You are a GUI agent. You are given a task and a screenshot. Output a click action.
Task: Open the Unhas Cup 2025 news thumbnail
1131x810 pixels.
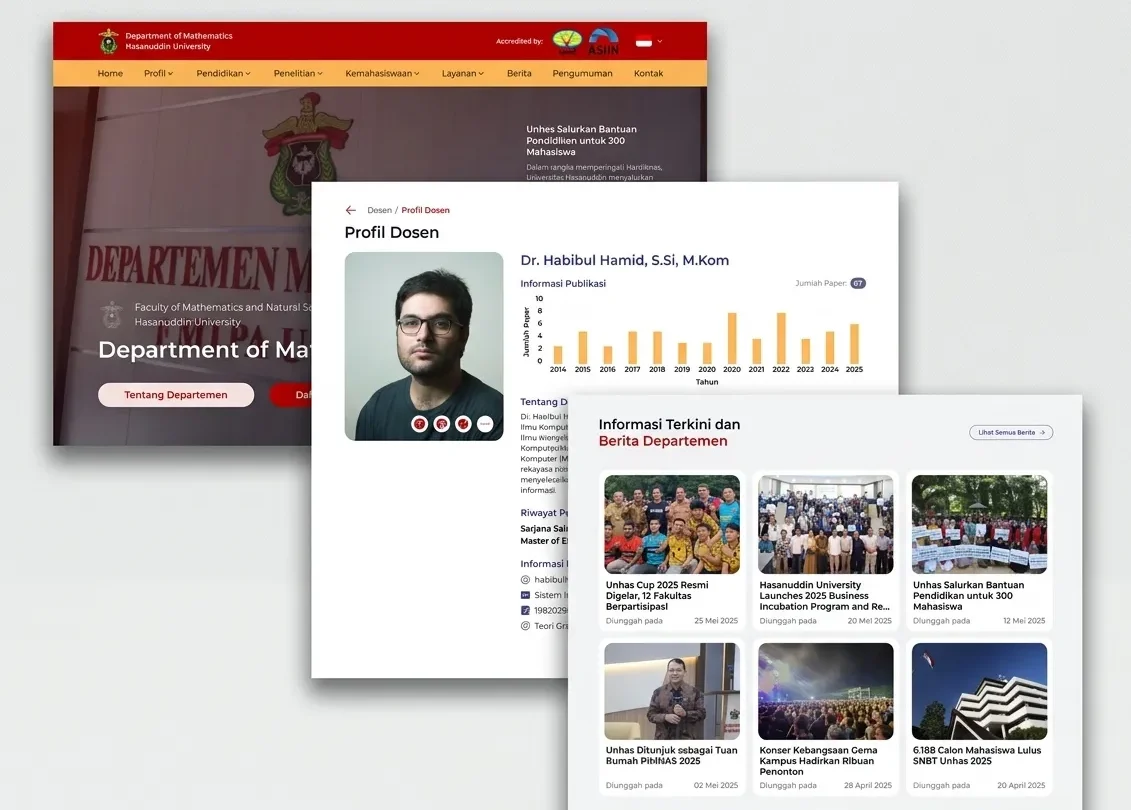click(672, 524)
